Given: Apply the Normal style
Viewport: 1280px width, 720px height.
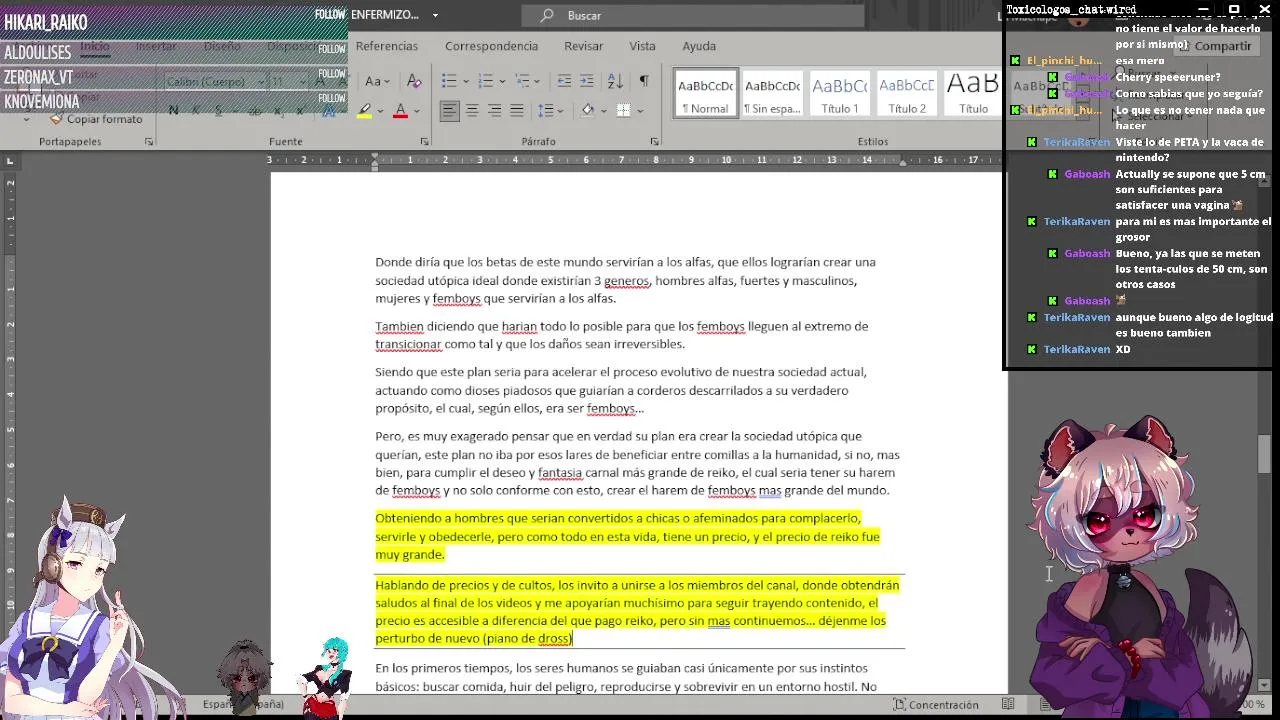Looking at the screenshot, I should [x=706, y=93].
